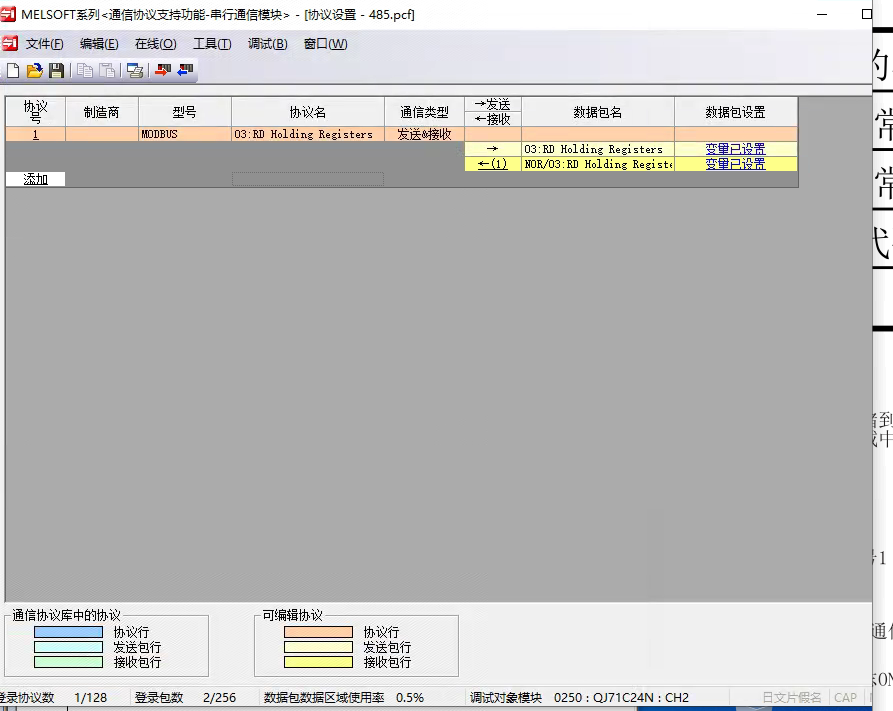Click the orange editable protocol row color swatch

click(x=318, y=632)
